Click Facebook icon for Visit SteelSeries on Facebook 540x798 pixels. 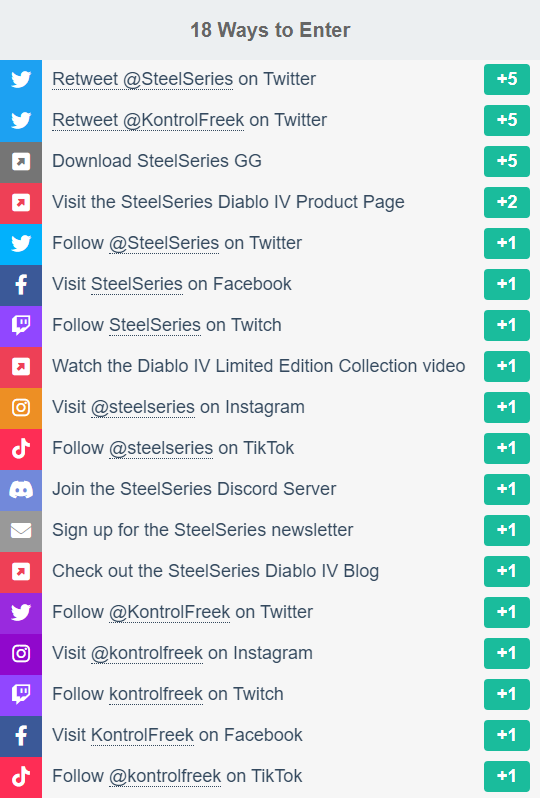21,285
